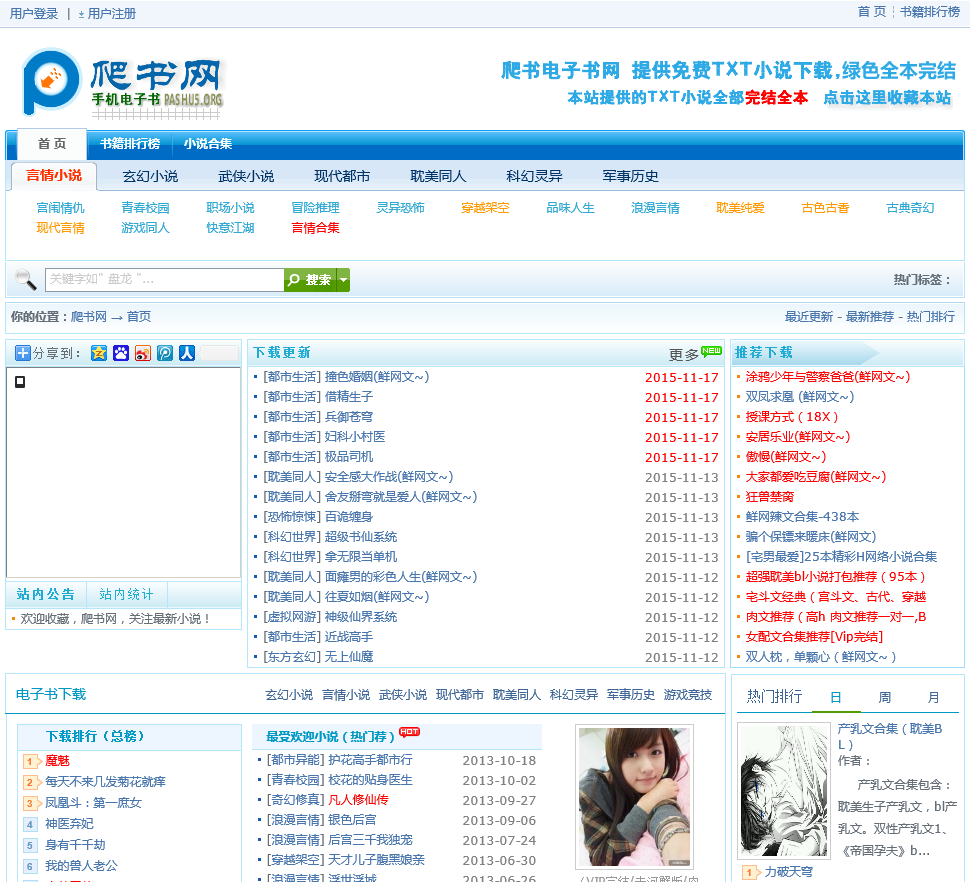The height and width of the screenshot is (882, 970).
Task: Select the 现代都市 category tab
Action: click(x=342, y=176)
